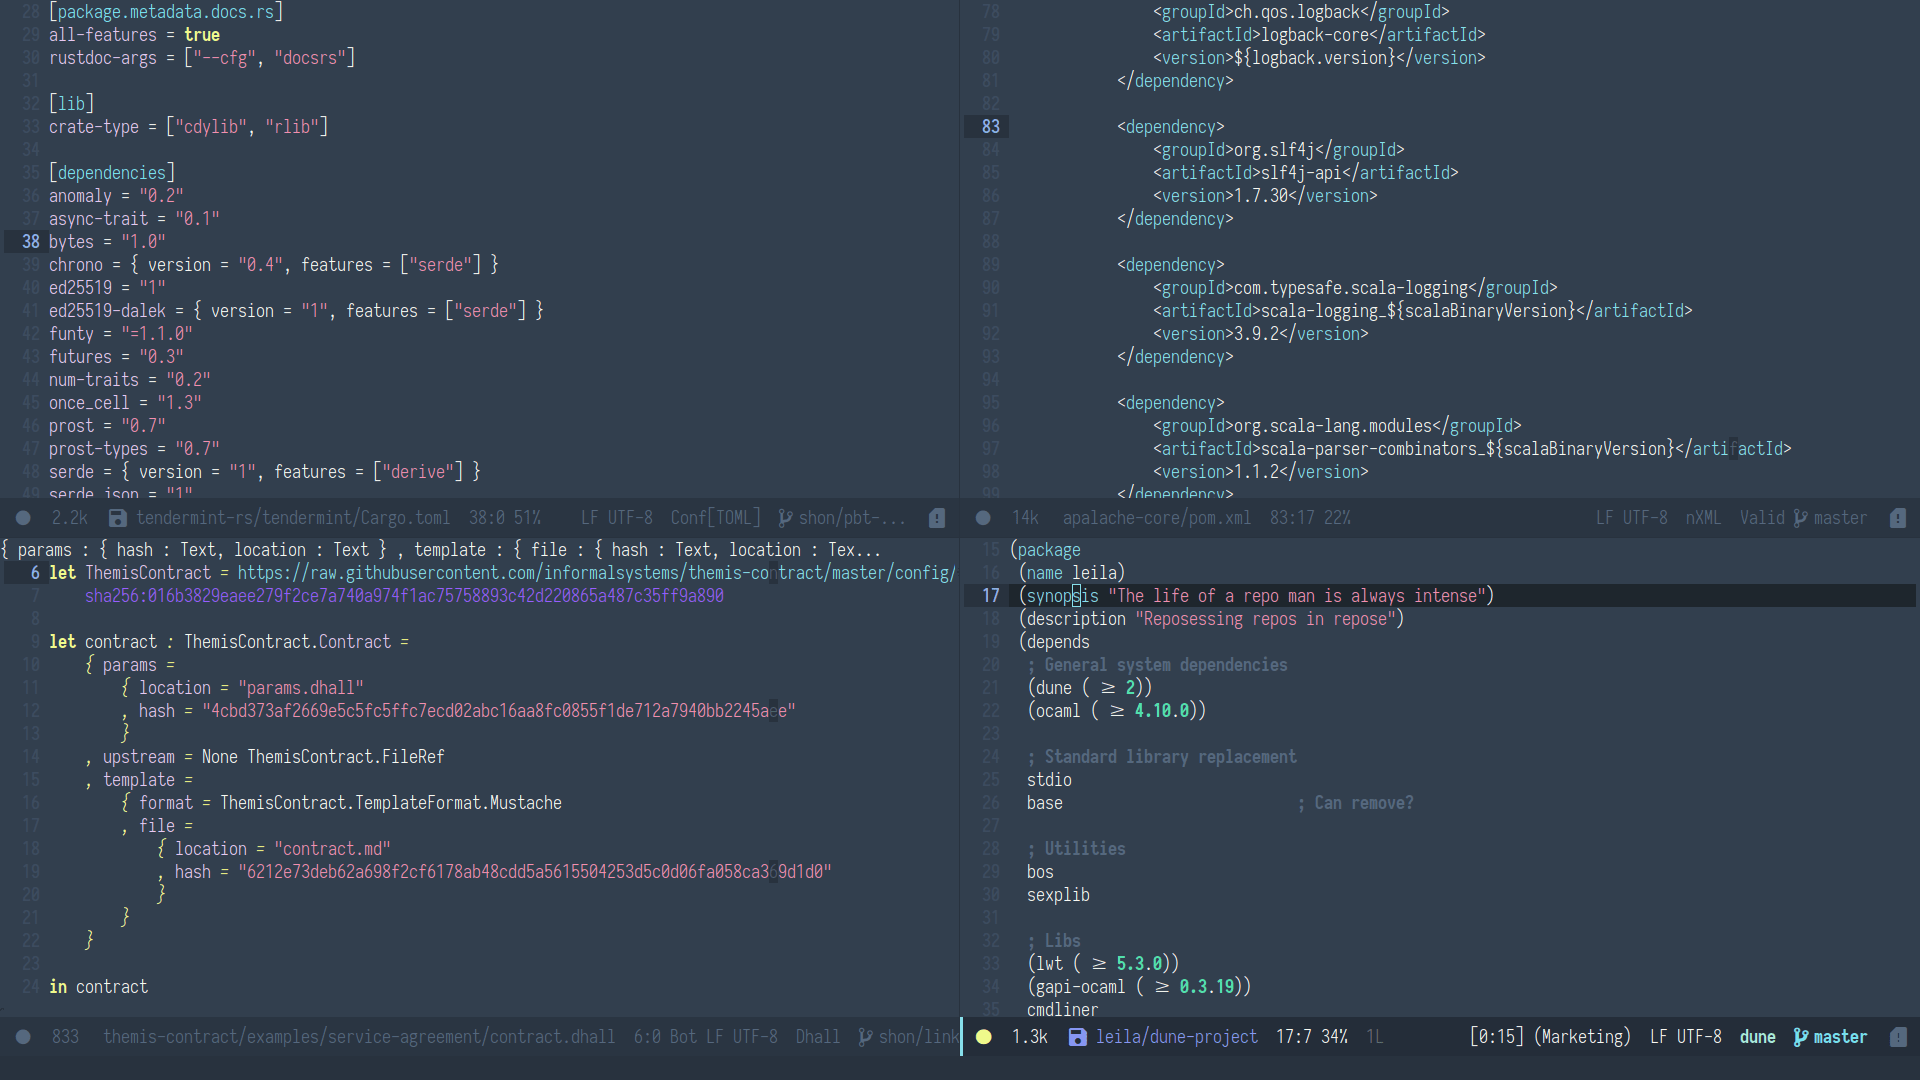Viewport: 1920px width, 1080px height.
Task: Click checker badge in dune-project modeline
Action: 1898,1037
